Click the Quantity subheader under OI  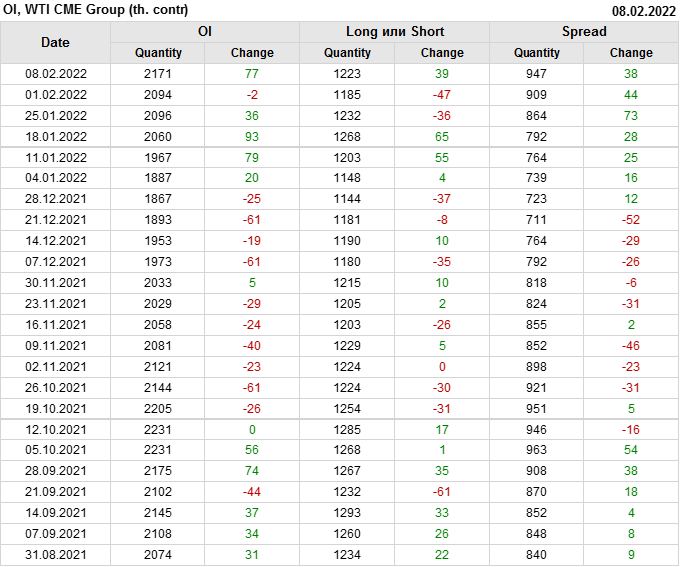[x=158, y=53]
